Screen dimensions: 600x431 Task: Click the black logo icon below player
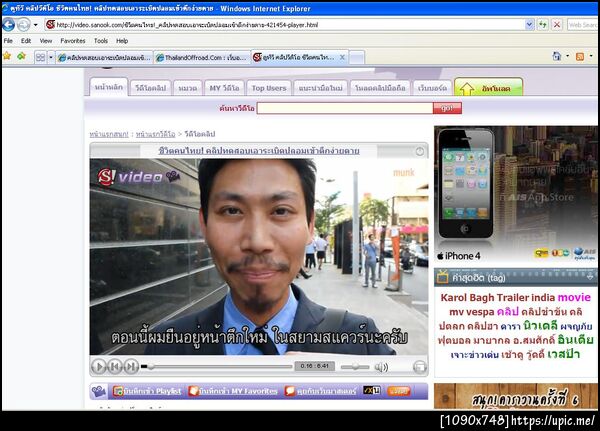(x=372, y=391)
